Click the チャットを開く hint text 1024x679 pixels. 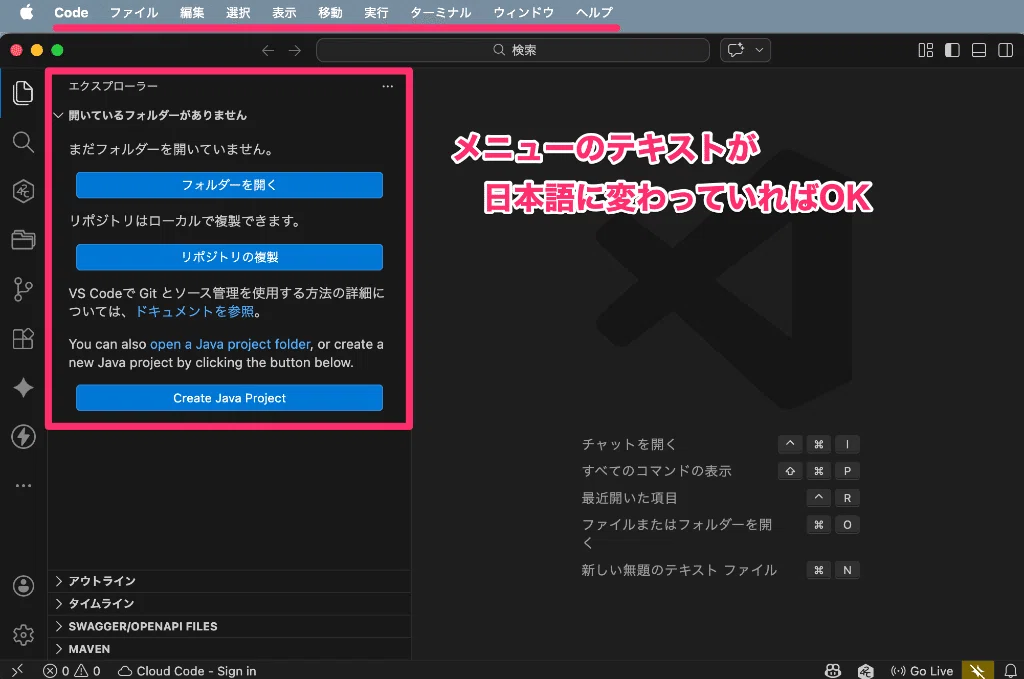point(629,444)
